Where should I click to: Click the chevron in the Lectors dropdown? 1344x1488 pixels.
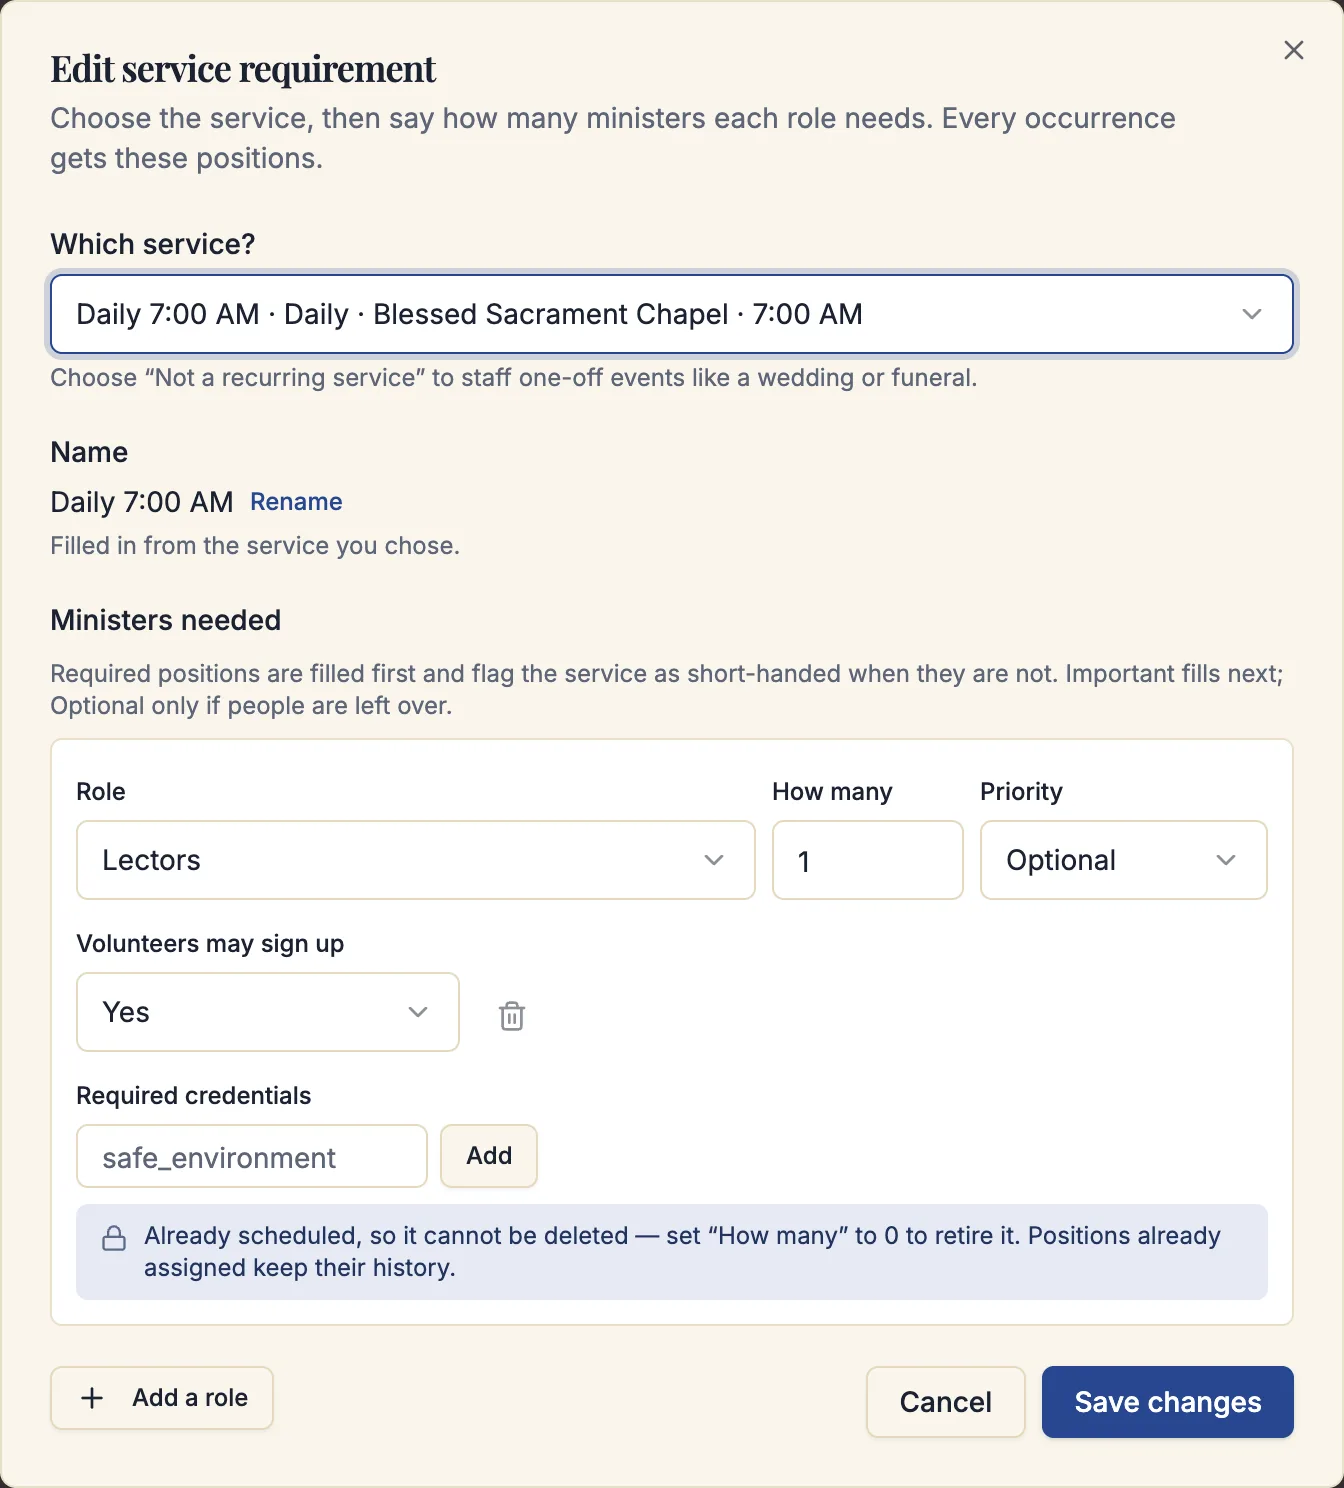point(714,860)
